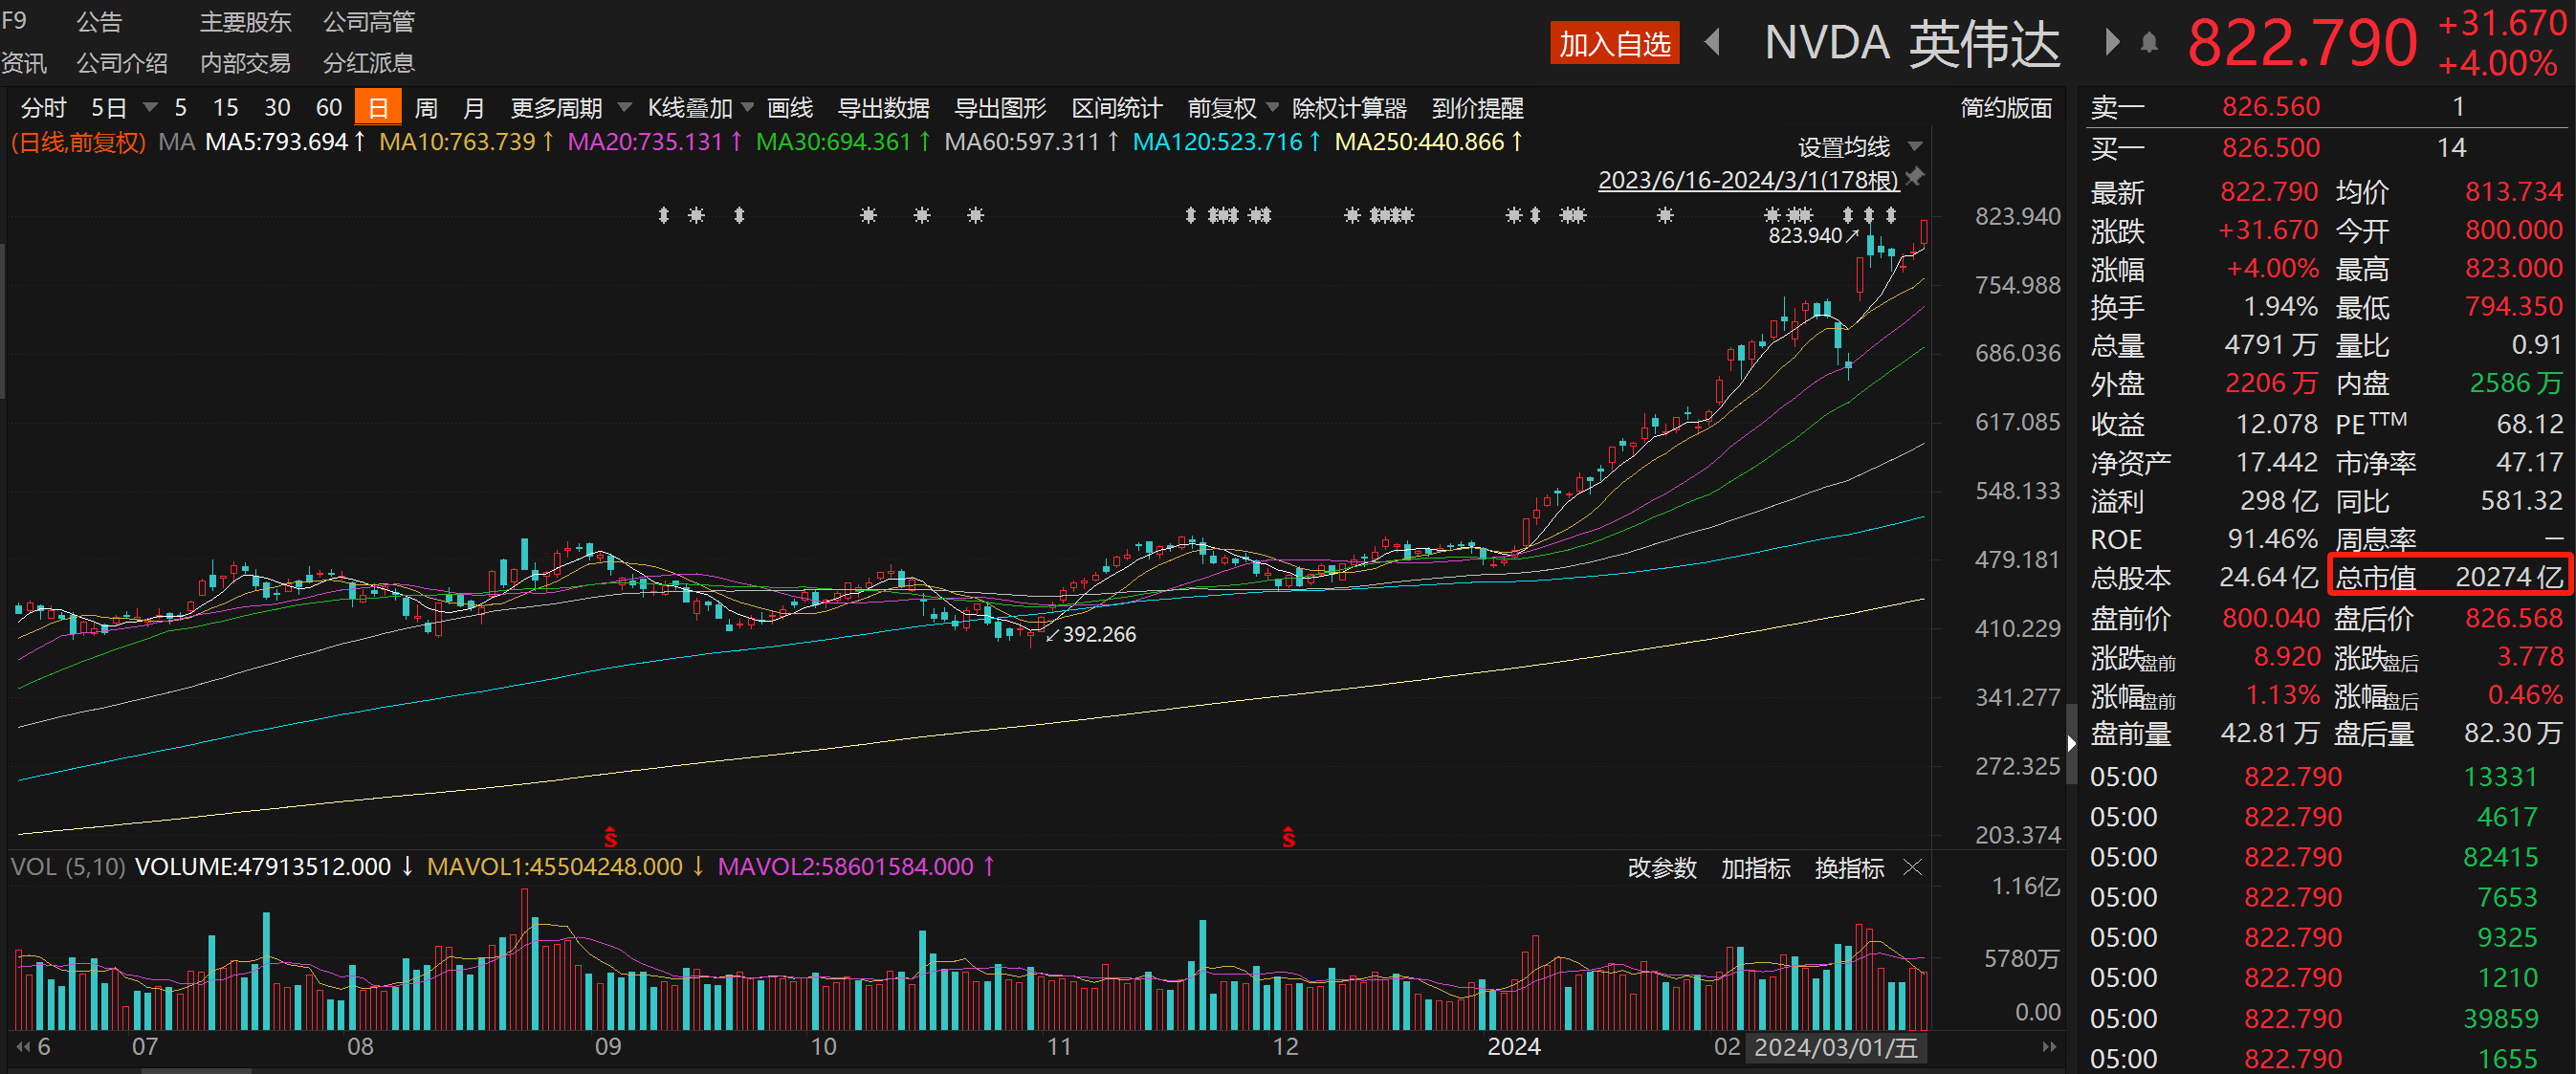Click 换指标 switch indicator

1849,867
